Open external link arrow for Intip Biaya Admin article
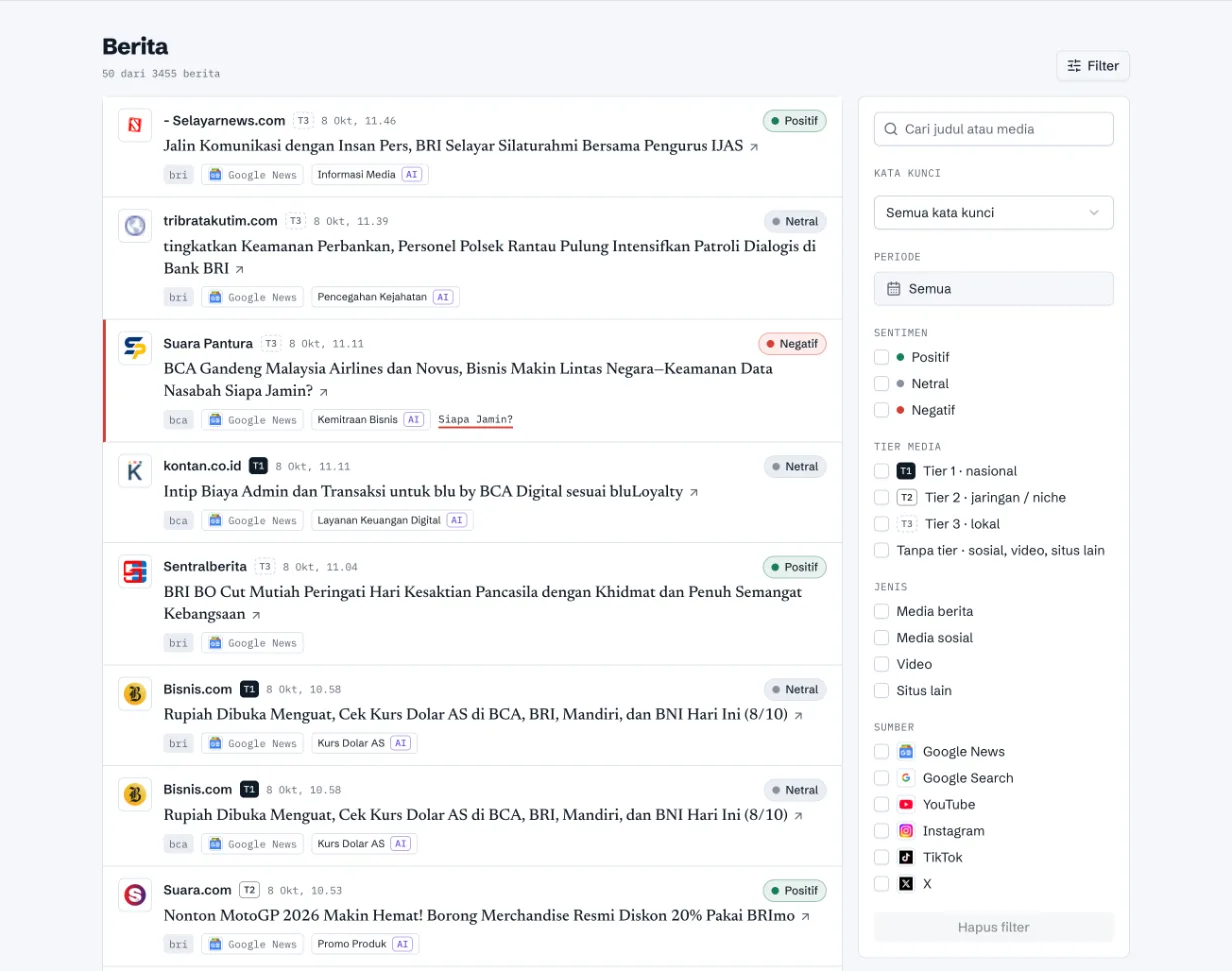The height and width of the screenshot is (971, 1232). [694, 493]
